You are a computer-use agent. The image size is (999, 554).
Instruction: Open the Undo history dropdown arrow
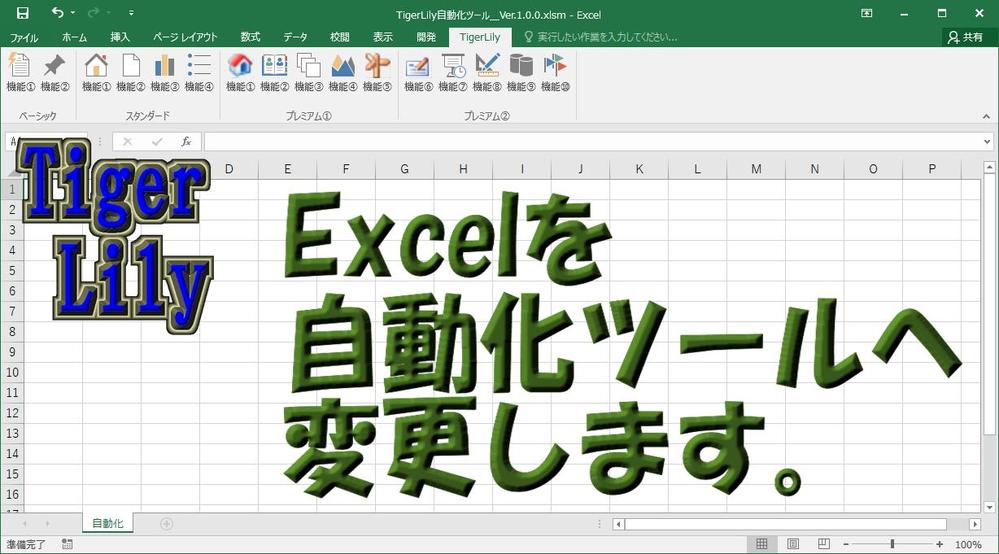coord(73,13)
